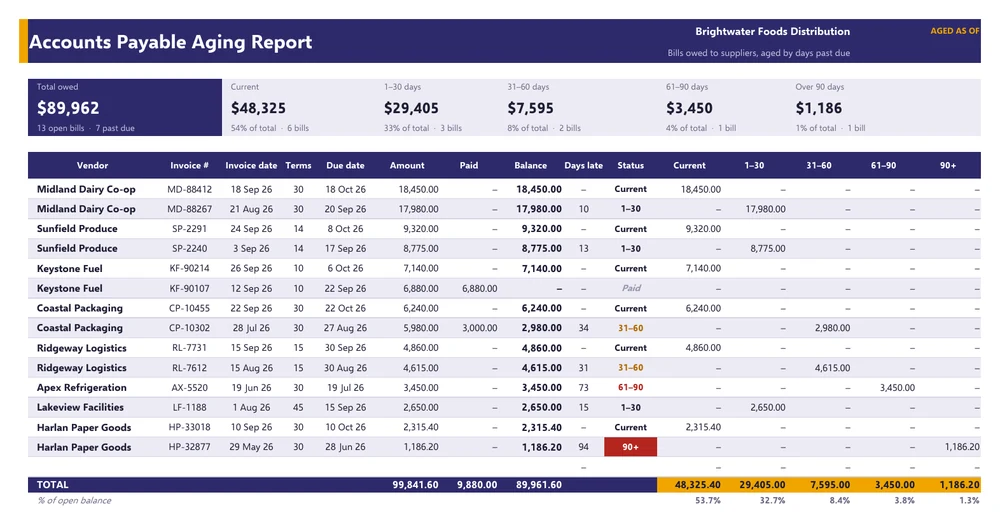The height and width of the screenshot is (525, 1000).
Task: Click the Vendor column header
Action: (x=92, y=165)
